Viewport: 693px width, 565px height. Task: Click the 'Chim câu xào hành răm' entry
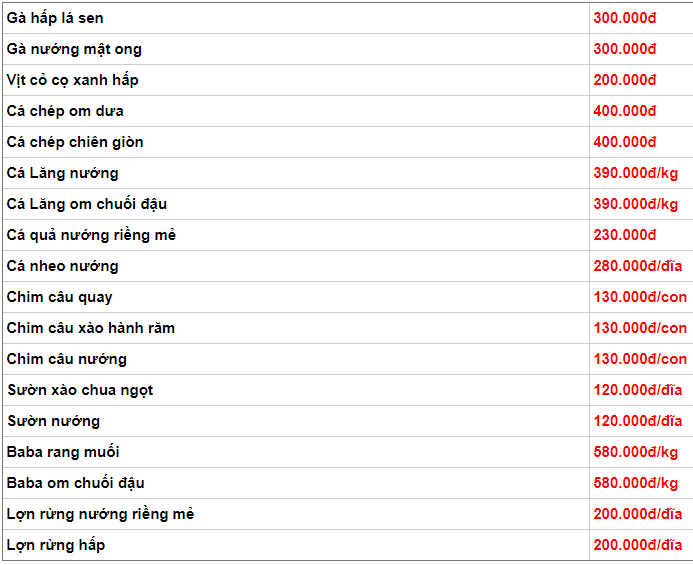(91, 328)
